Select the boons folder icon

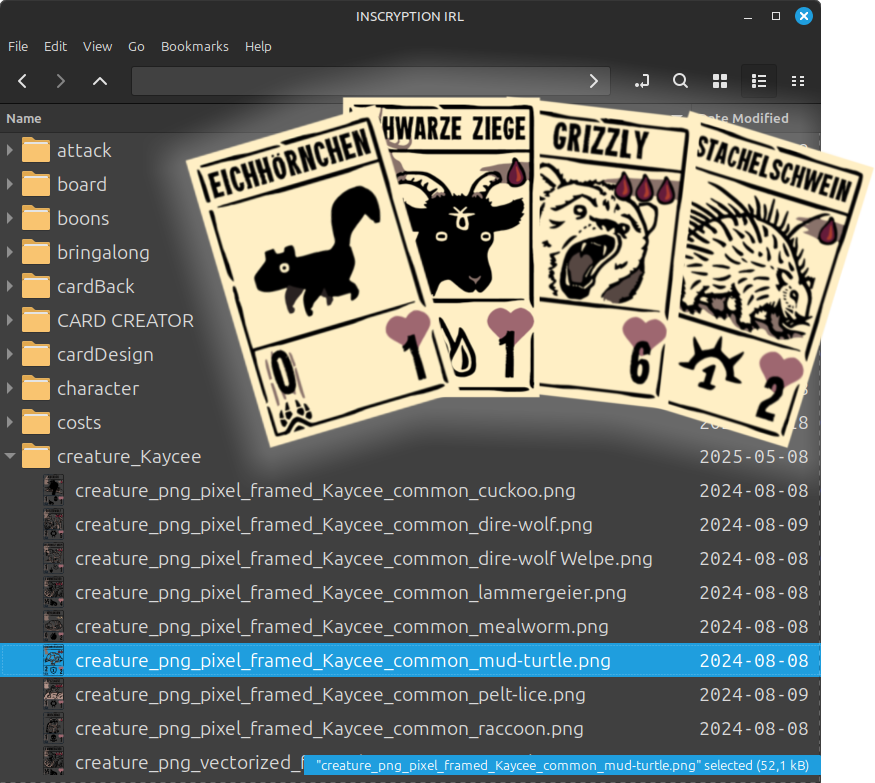pyautogui.click(x=36, y=218)
